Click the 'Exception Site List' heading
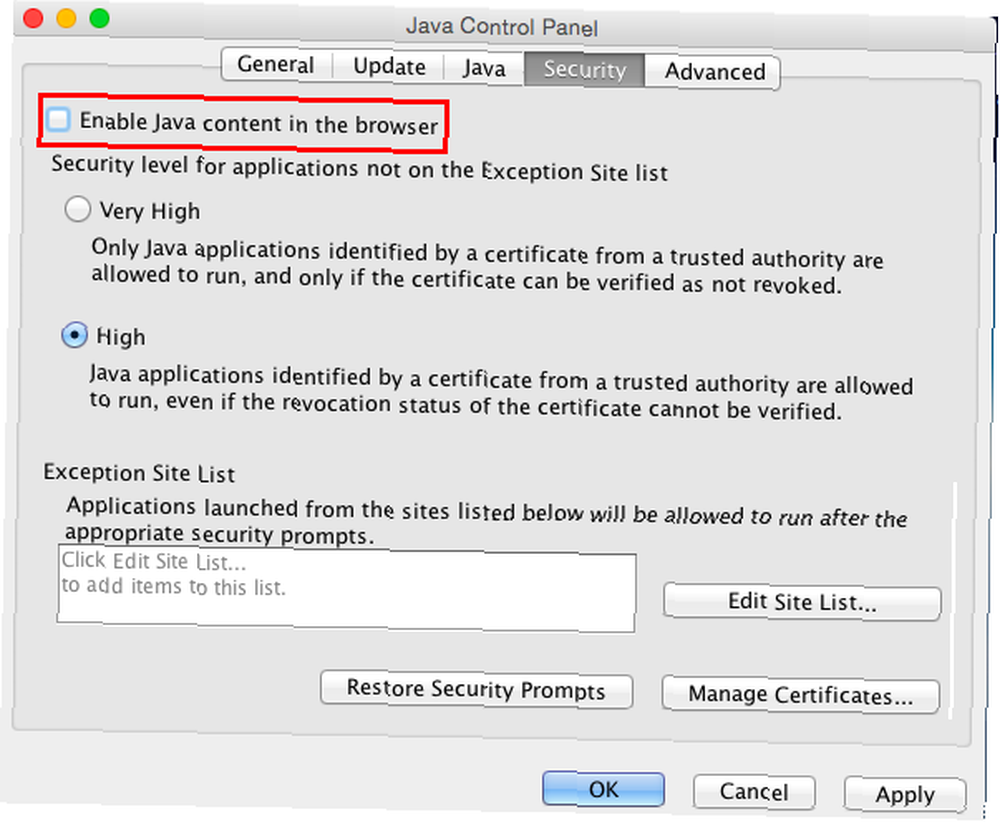Image resolution: width=1000 pixels, height=822 pixels. click(139, 473)
